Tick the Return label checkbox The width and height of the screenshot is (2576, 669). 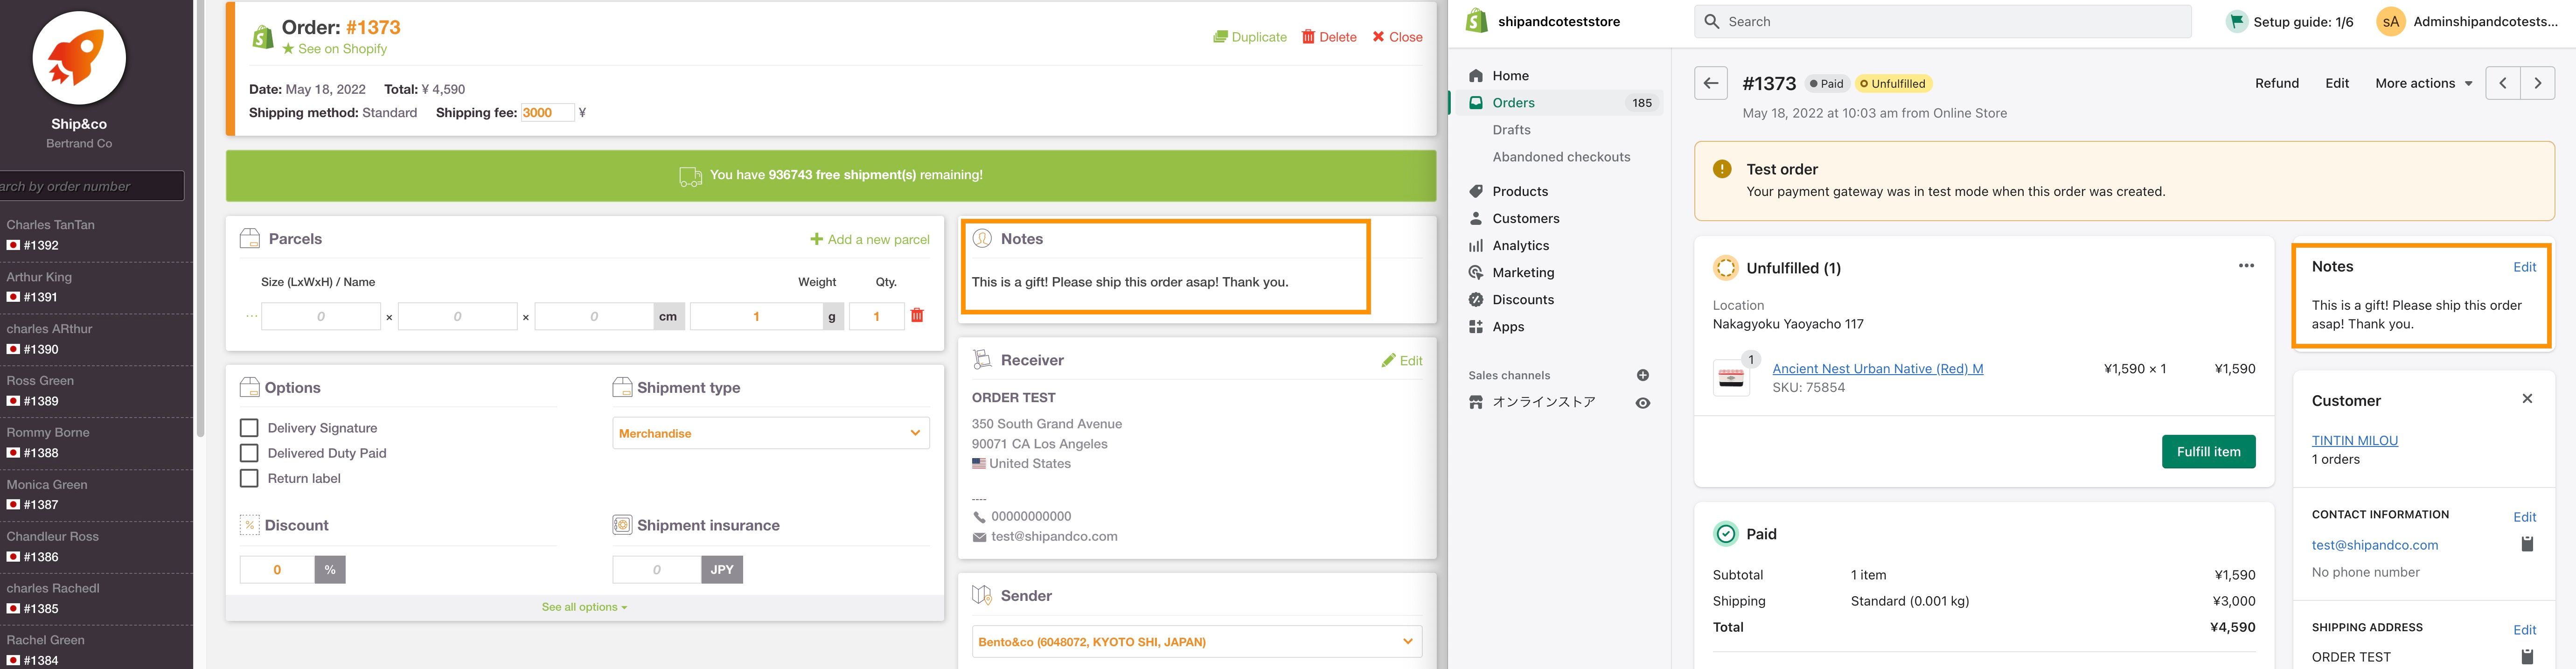tap(250, 478)
